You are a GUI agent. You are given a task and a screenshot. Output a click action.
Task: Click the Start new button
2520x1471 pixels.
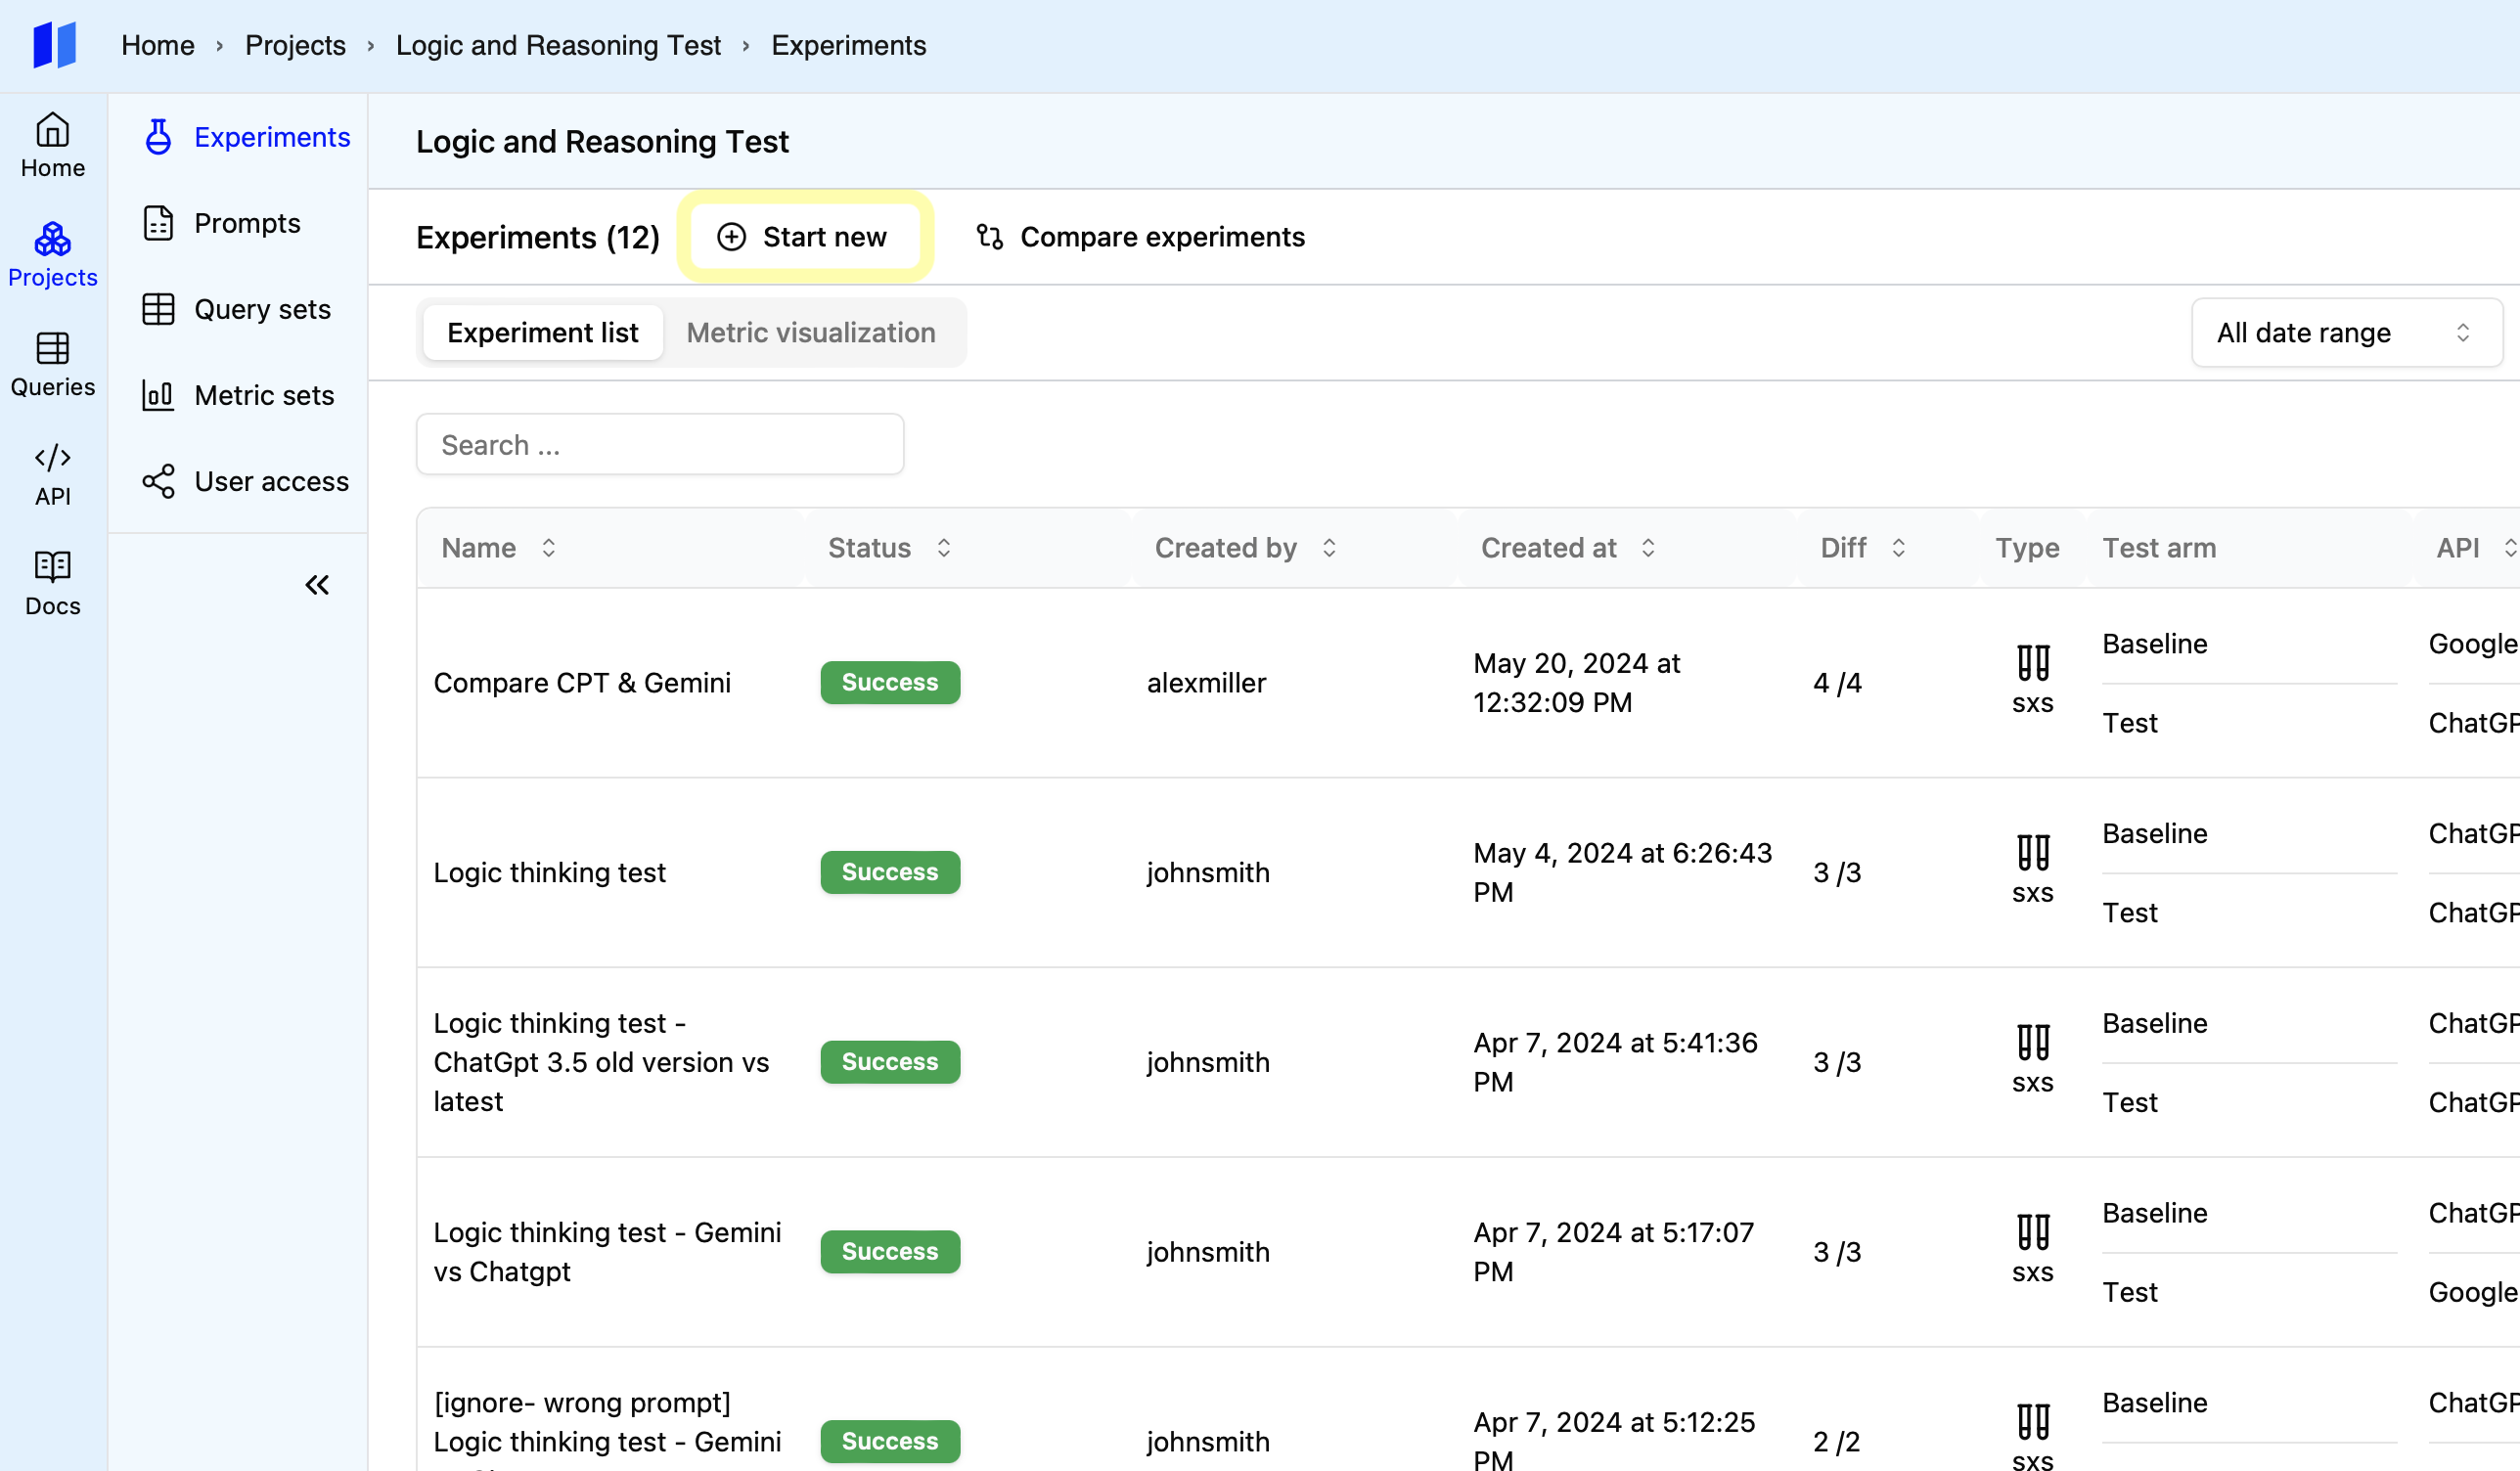tap(804, 237)
